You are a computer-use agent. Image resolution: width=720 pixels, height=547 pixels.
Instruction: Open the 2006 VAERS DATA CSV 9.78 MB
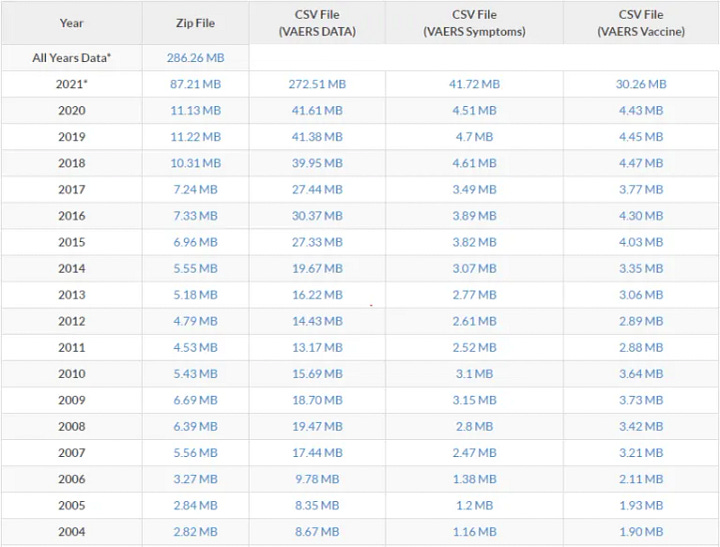317,479
